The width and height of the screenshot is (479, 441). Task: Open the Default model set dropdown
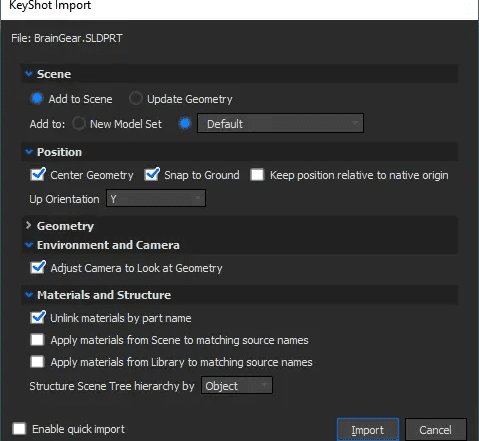(280, 123)
